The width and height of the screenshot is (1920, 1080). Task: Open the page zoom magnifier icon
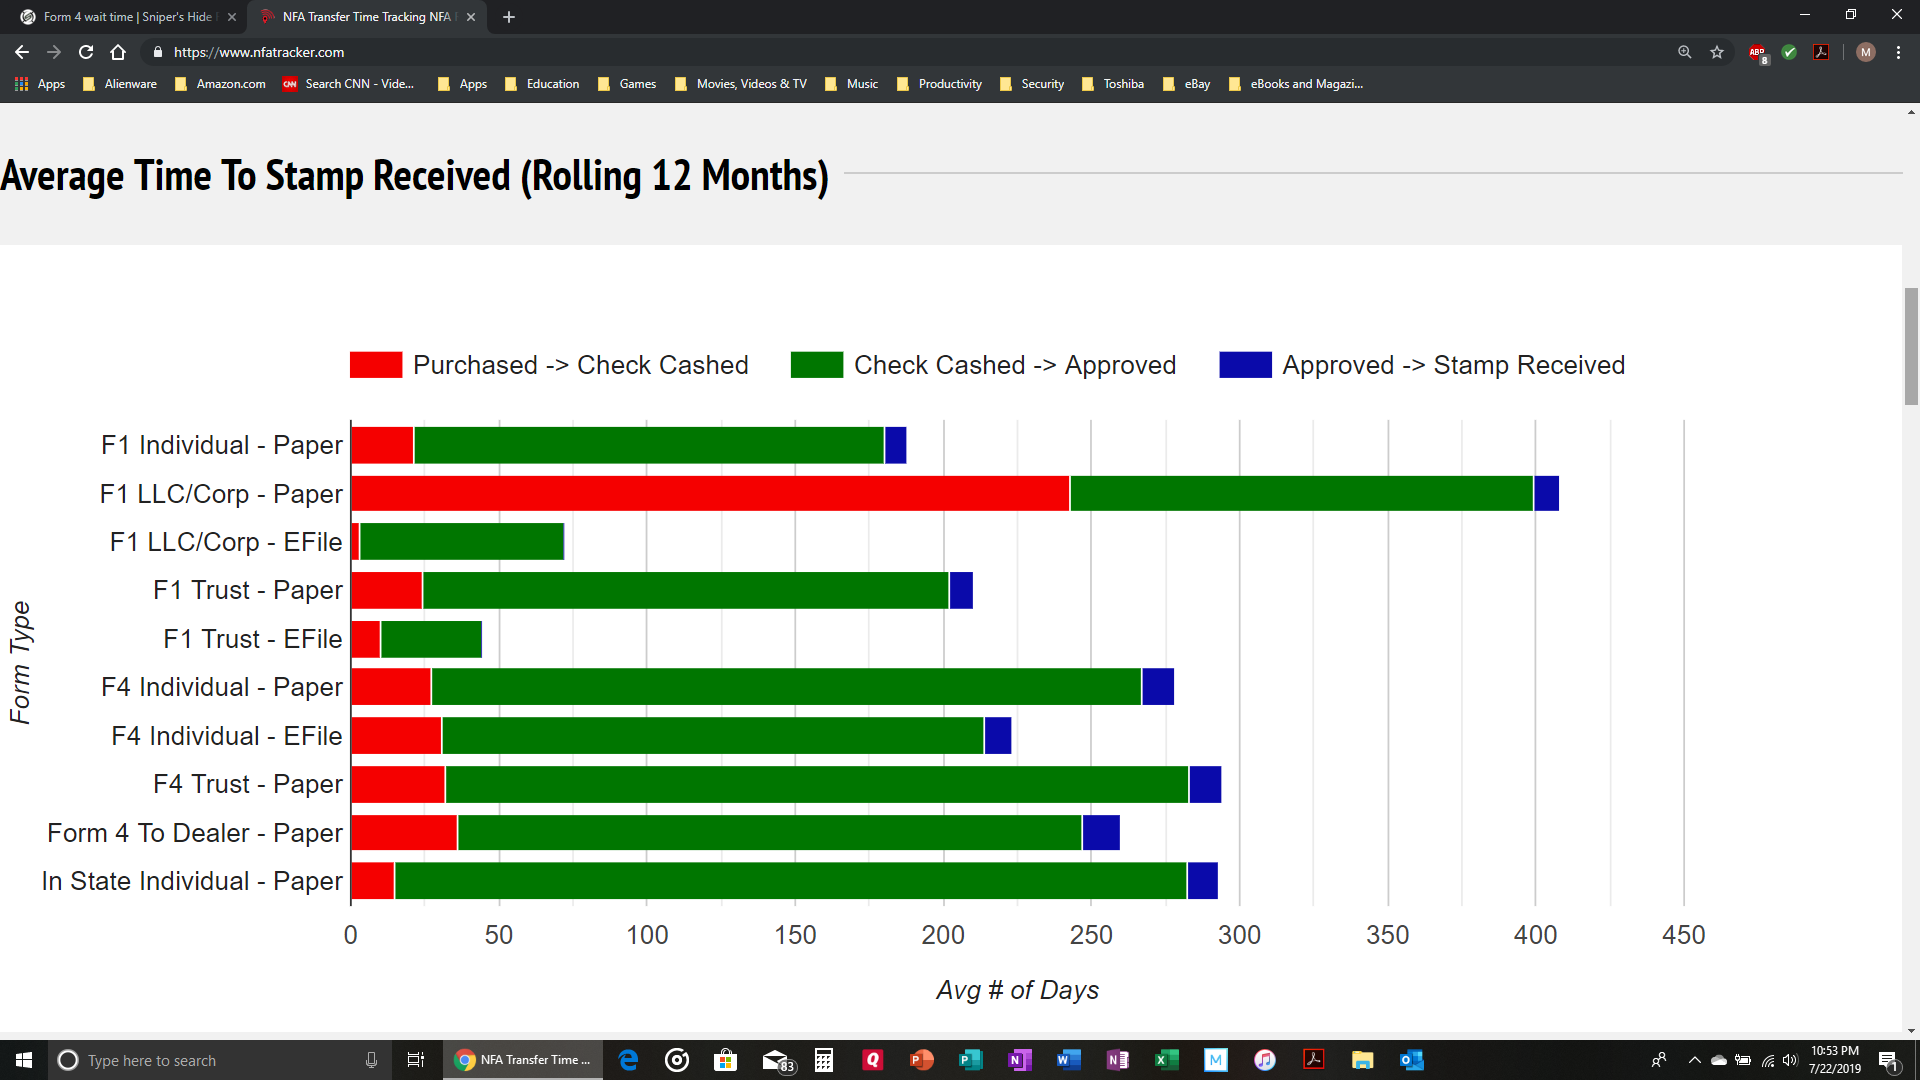tap(1685, 52)
